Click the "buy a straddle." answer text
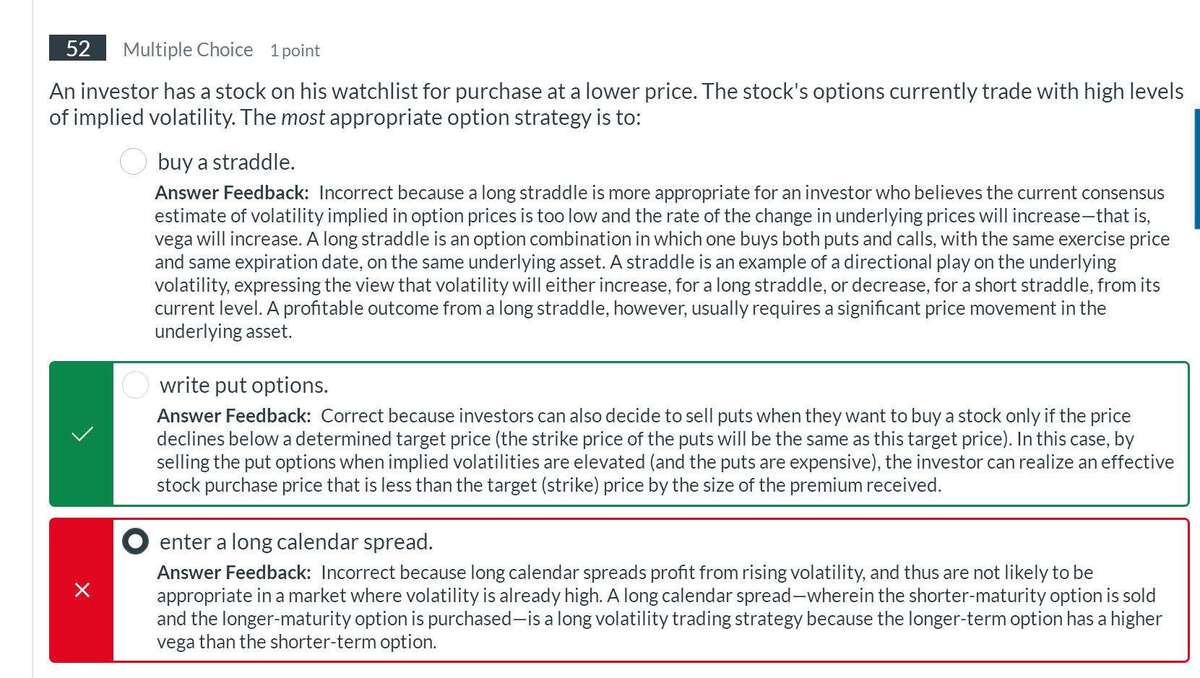Viewport: 1200px width, 678px height. point(226,161)
